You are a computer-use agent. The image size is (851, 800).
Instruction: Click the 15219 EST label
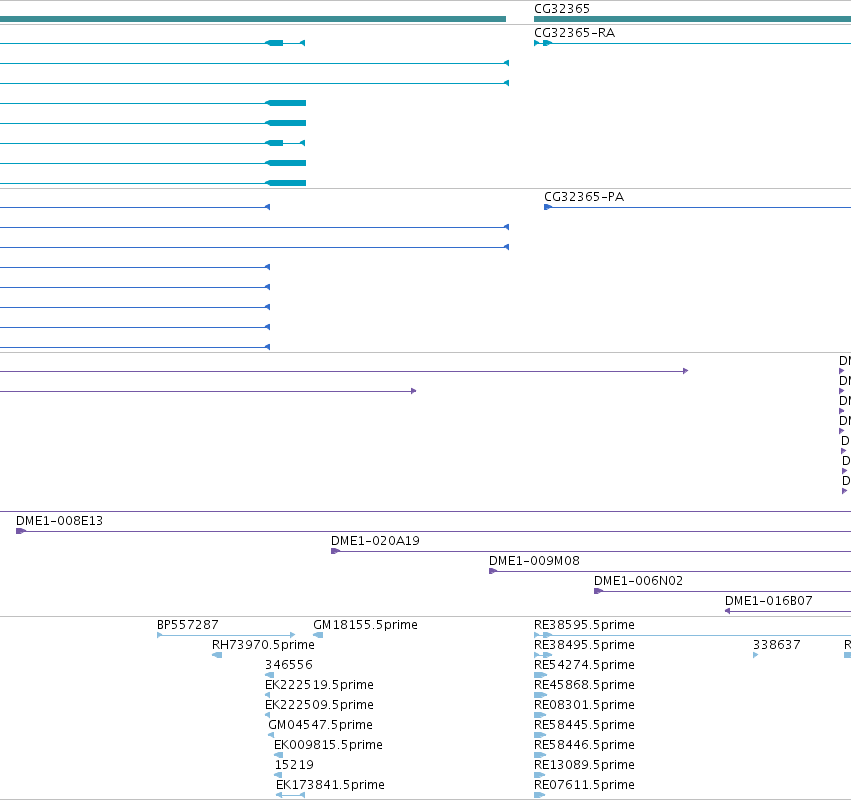(294, 765)
